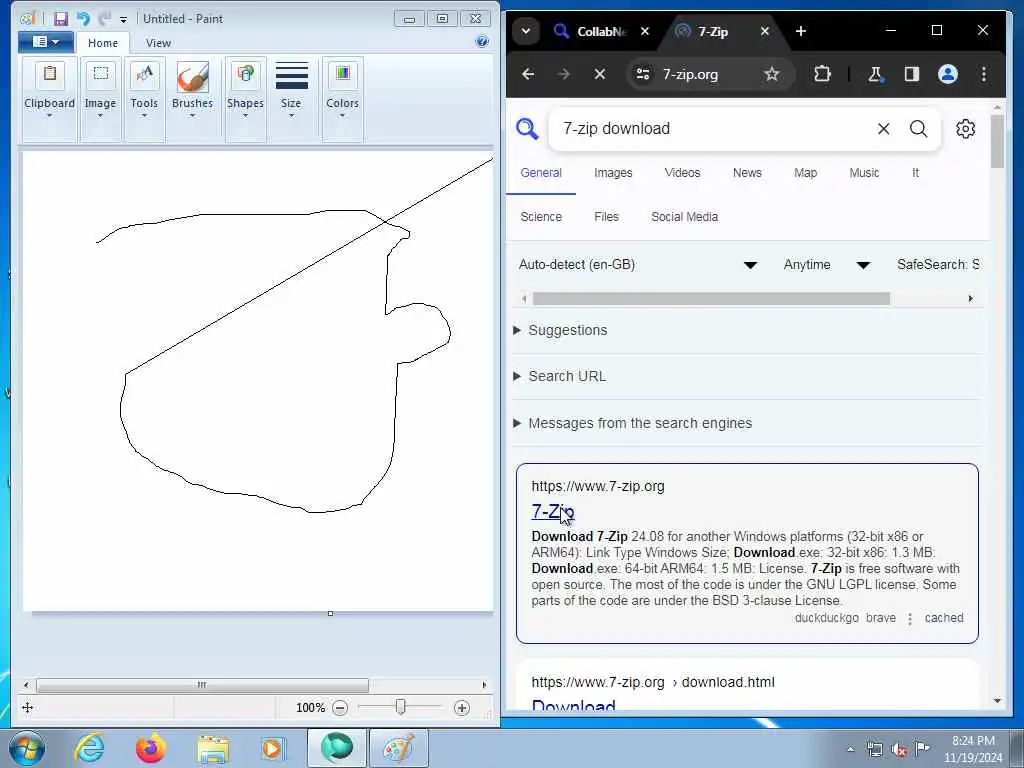Open the cached link of 7-Zip result

(944, 618)
